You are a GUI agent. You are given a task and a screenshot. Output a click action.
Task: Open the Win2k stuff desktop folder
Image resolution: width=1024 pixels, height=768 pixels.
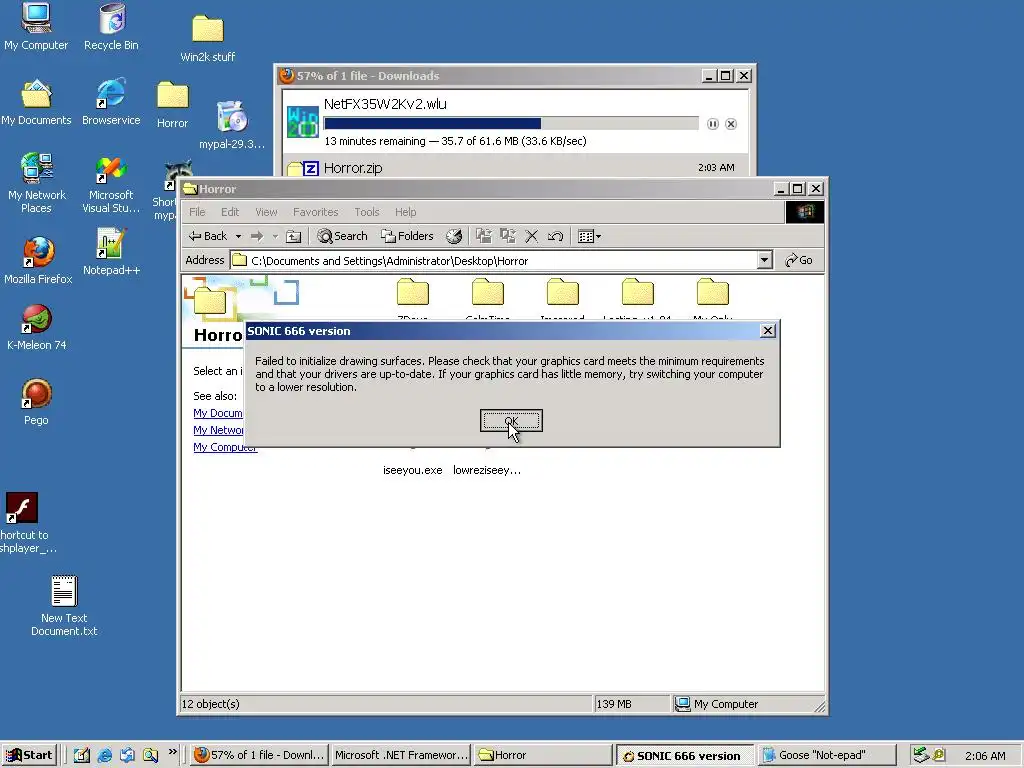(x=208, y=39)
